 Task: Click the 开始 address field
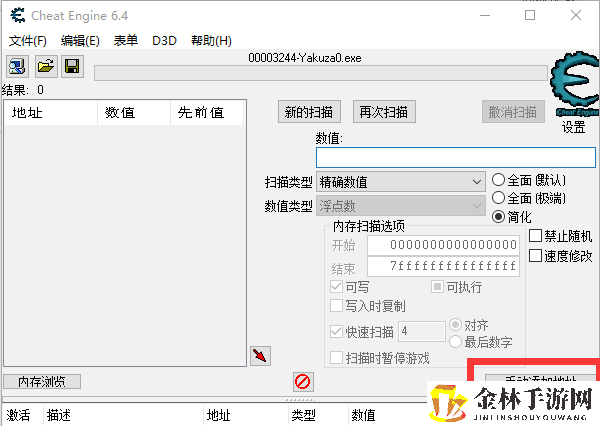[x=443, y=245]
